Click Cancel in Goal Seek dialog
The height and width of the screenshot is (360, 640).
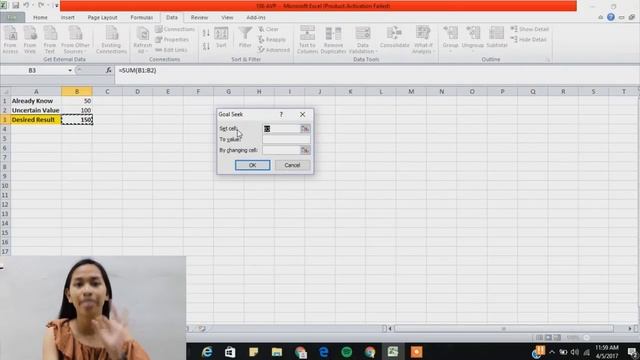(292, 165)
